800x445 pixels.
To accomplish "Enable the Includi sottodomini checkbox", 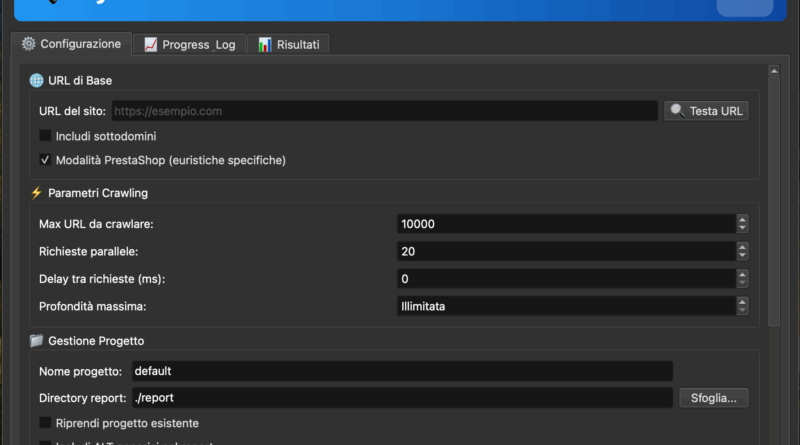I will point(45,136).
